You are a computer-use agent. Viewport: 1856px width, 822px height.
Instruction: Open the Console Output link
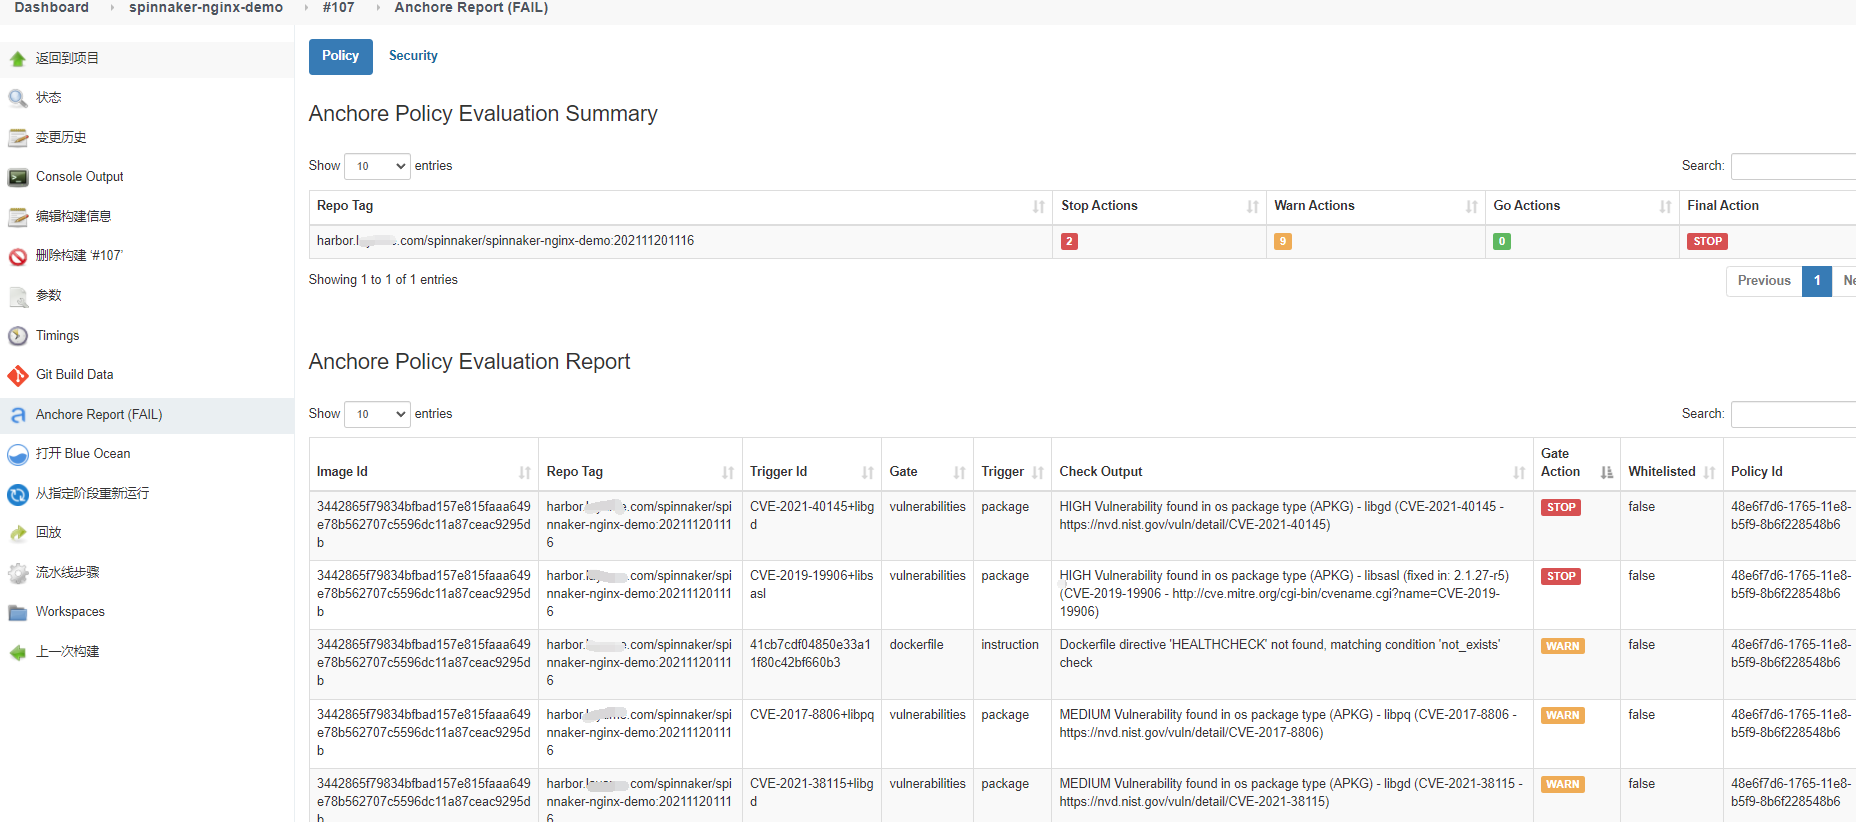80,177
